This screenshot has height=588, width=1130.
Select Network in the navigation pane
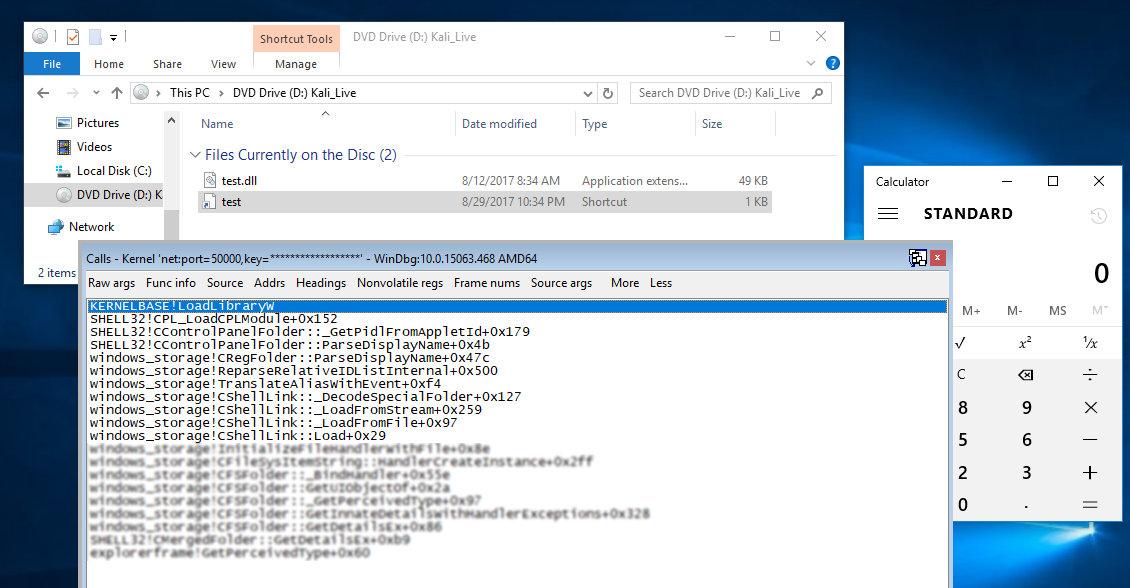pyautogui.click(x=92, y=227)
